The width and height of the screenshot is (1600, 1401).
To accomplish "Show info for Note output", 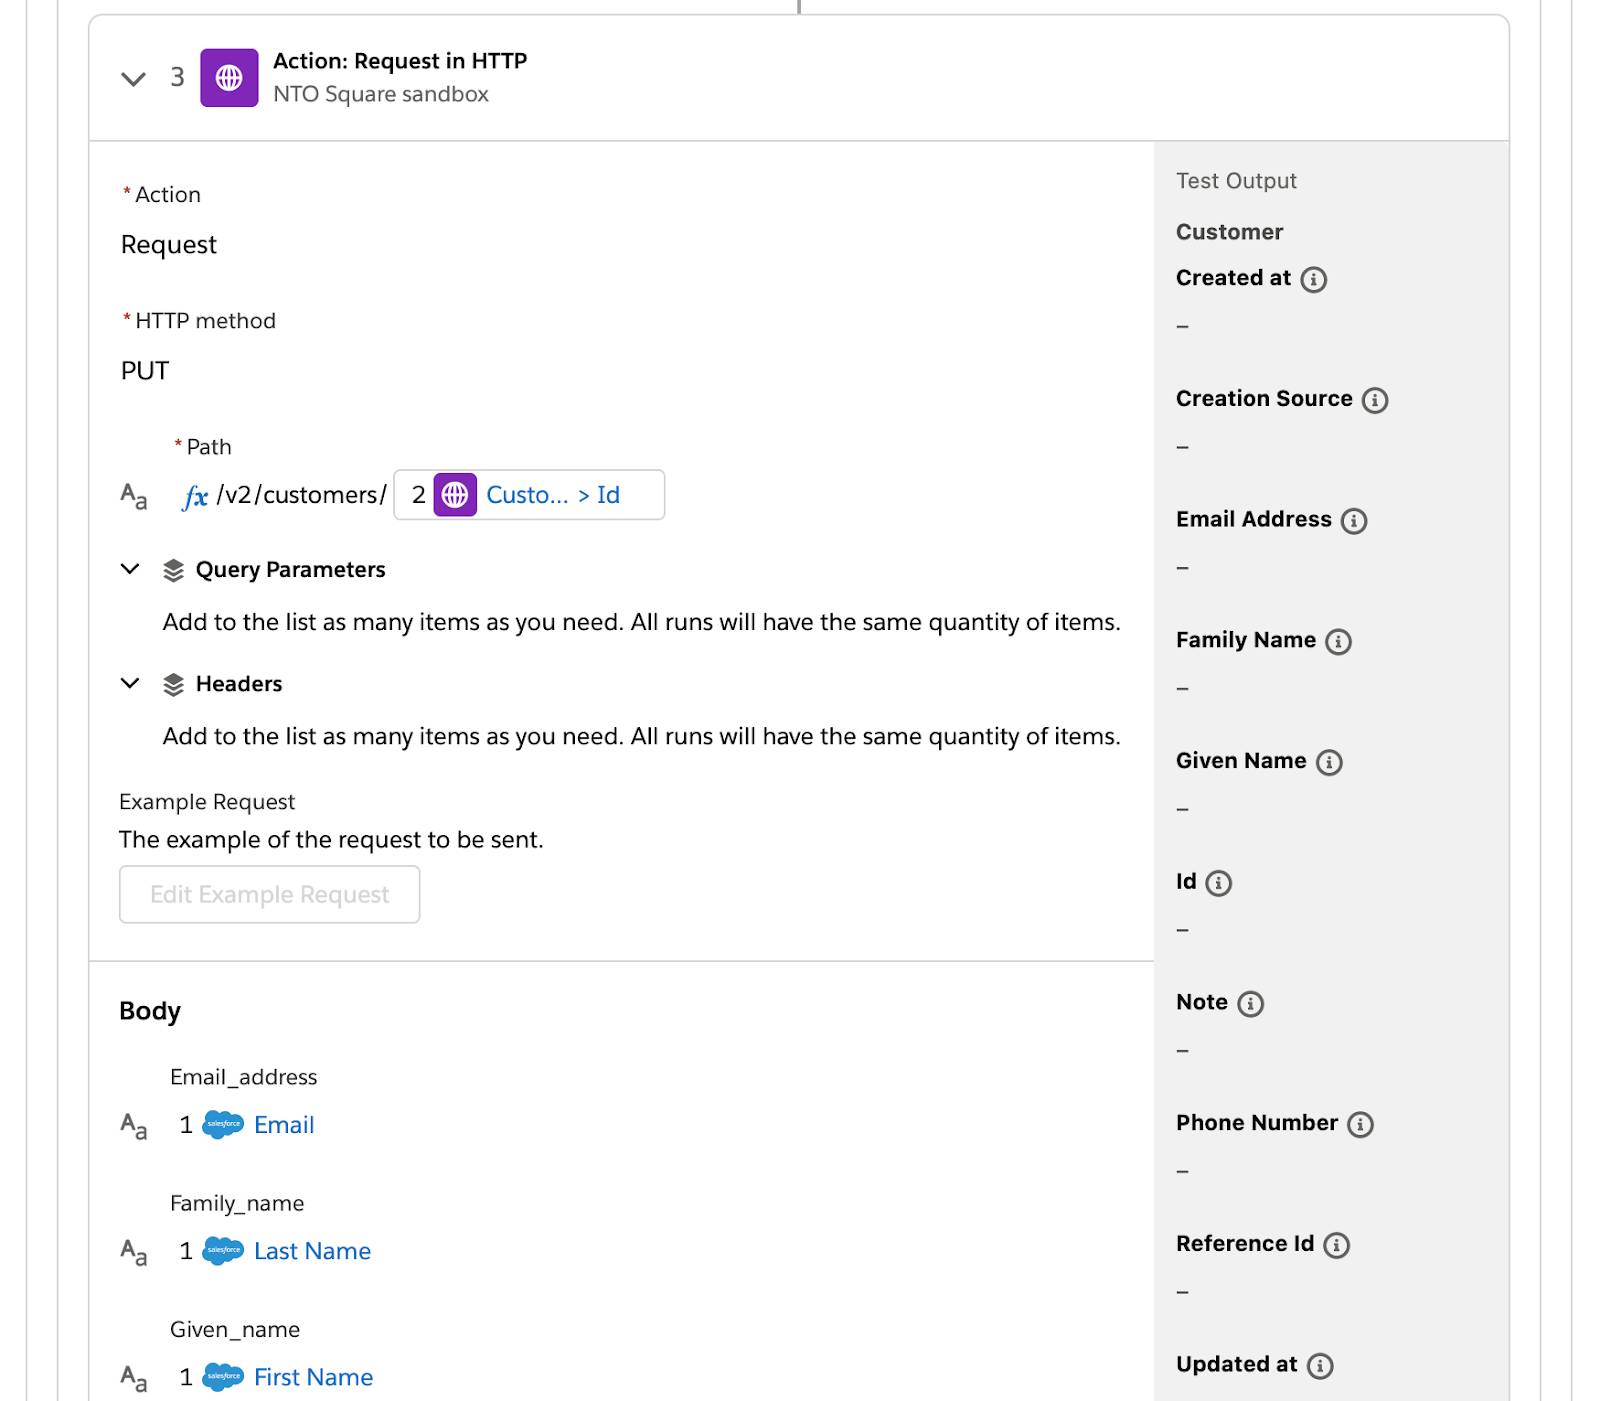I will pos(1250,1004).
